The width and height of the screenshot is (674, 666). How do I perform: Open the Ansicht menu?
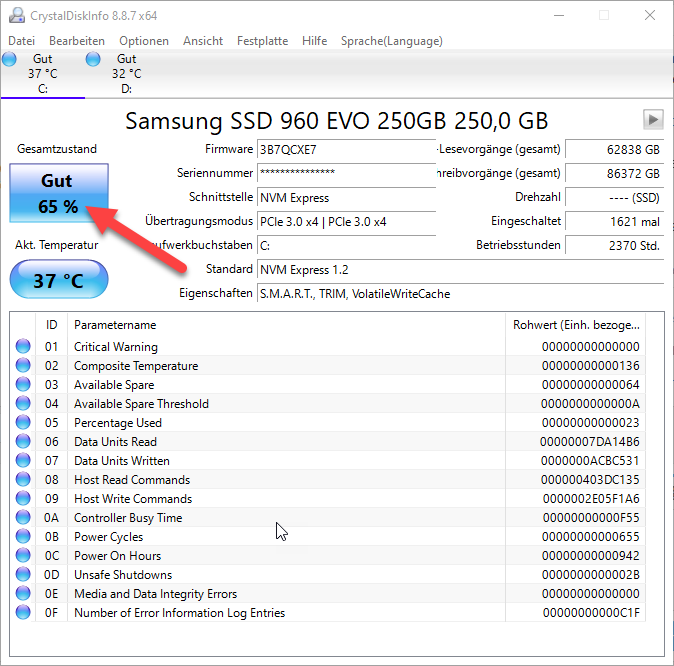click(203, 41)
